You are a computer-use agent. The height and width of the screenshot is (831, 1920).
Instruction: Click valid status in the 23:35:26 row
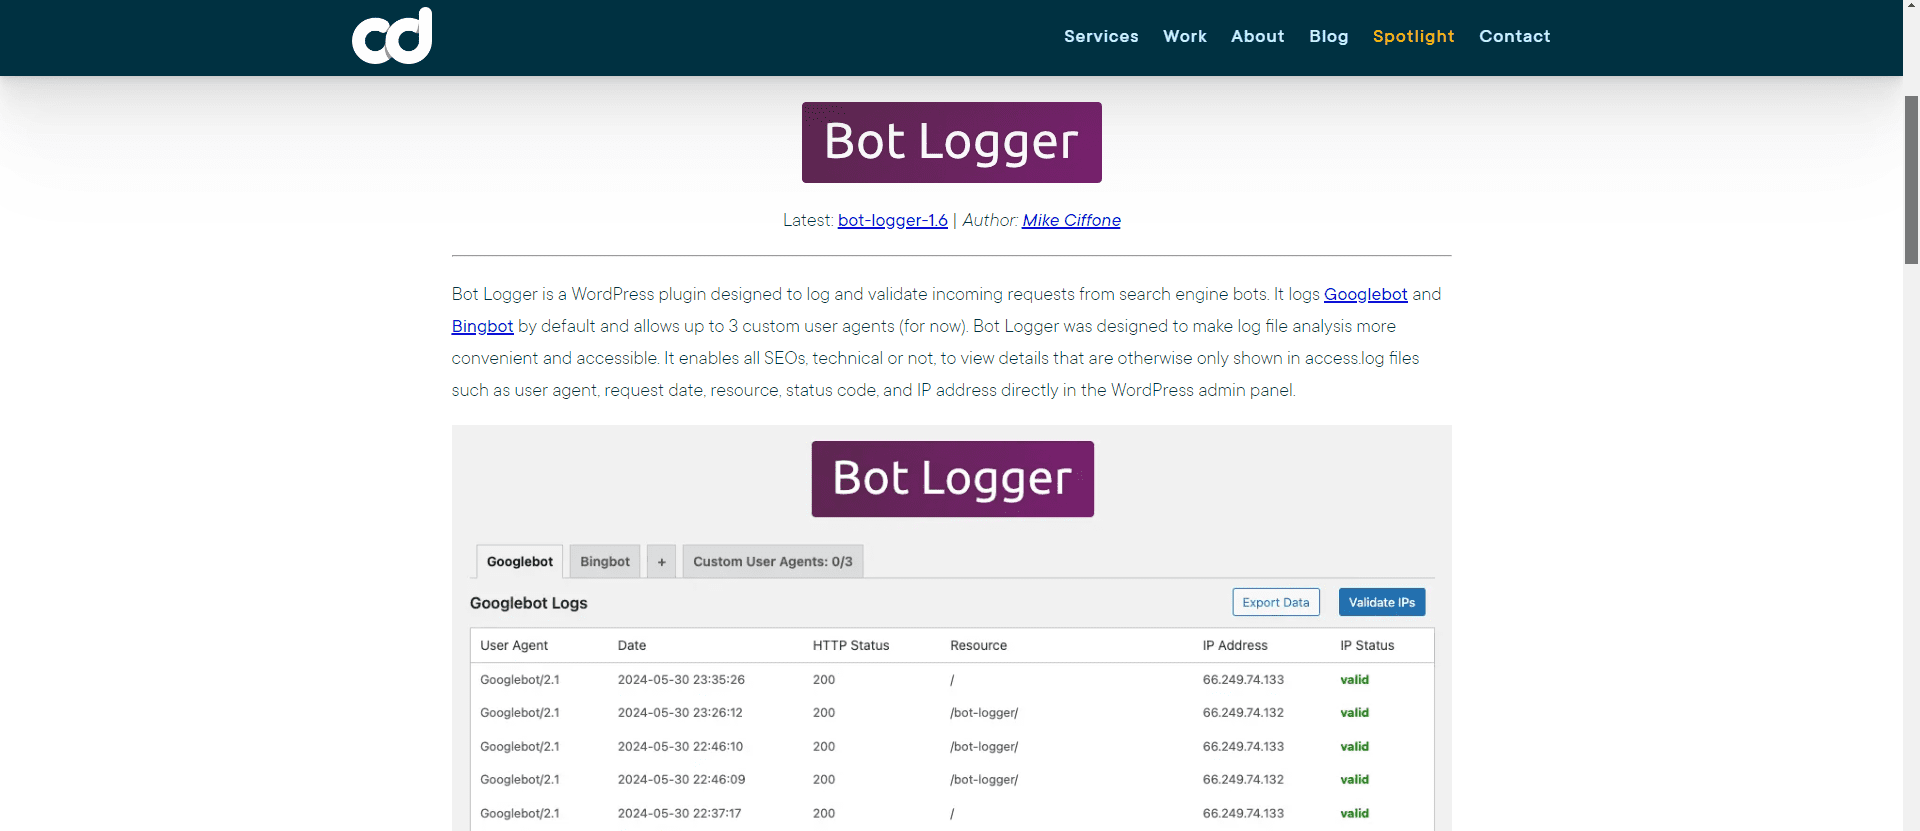coord(1354,679)
